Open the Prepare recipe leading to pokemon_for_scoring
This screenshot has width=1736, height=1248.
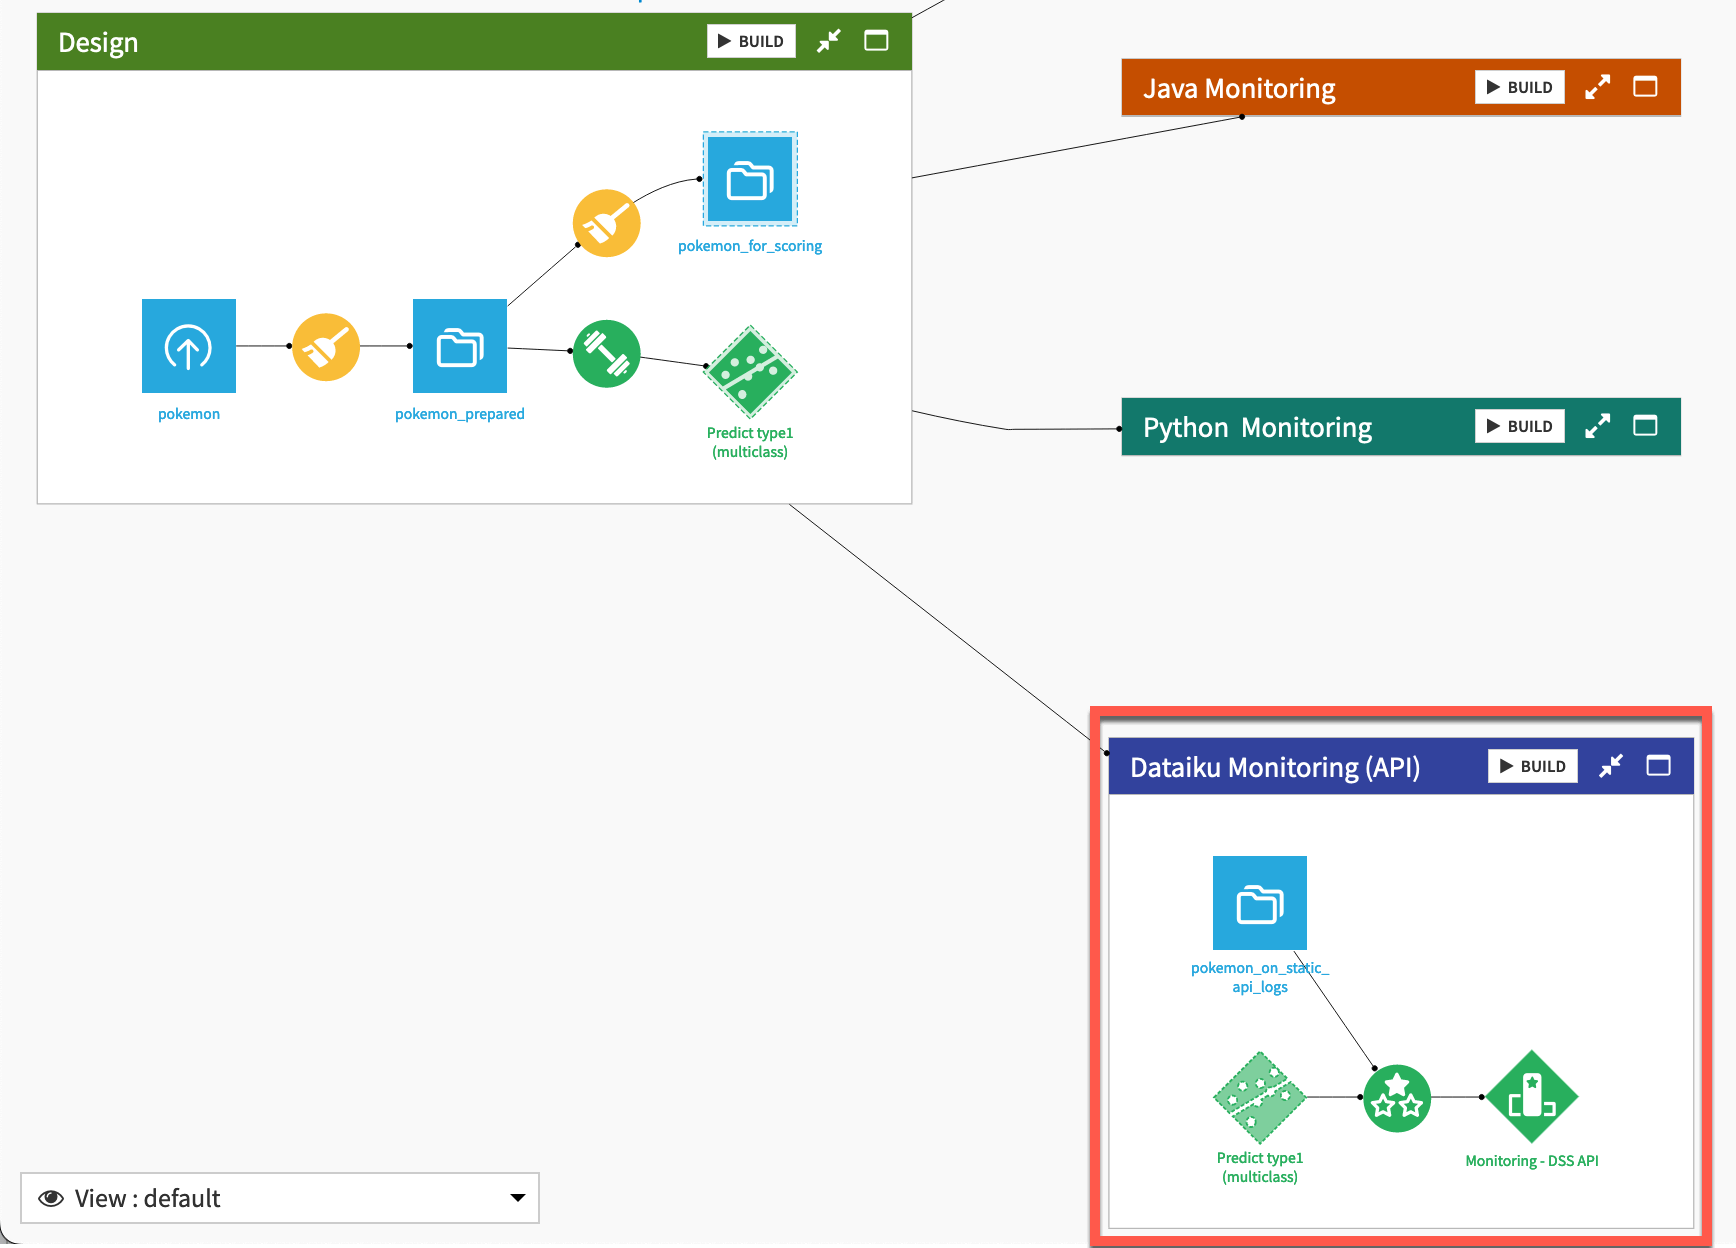click(x=606, y=222)
